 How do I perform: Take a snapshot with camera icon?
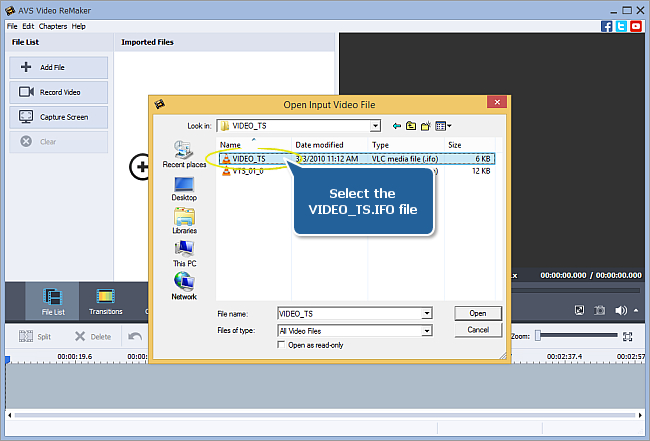pyautogui.click(x=599, y=310)
